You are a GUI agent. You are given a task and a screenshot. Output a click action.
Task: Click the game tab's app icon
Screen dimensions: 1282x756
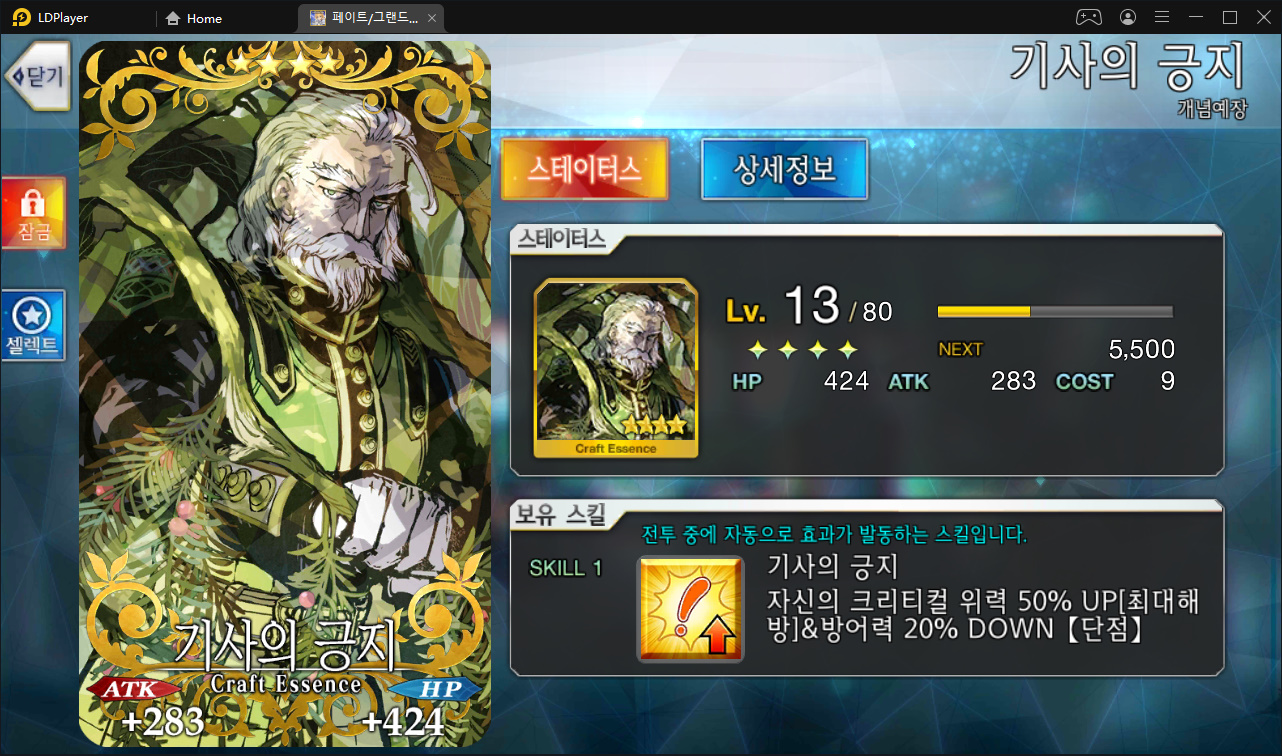tap(317, 18)
